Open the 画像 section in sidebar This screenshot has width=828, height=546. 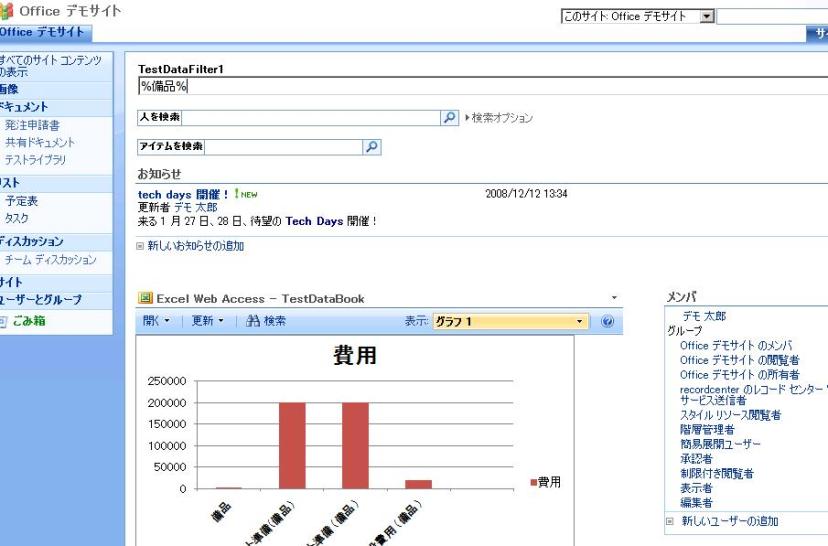click(10, 89)
